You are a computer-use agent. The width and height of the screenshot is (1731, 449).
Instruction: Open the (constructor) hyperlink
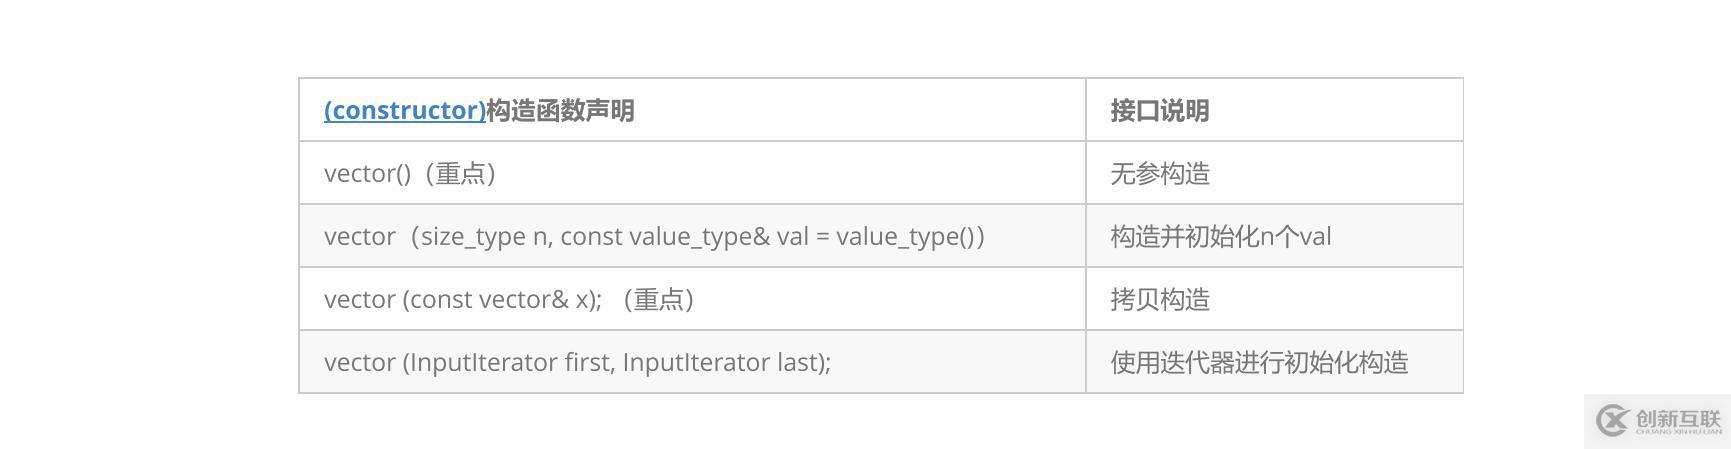tap(405, 110)
